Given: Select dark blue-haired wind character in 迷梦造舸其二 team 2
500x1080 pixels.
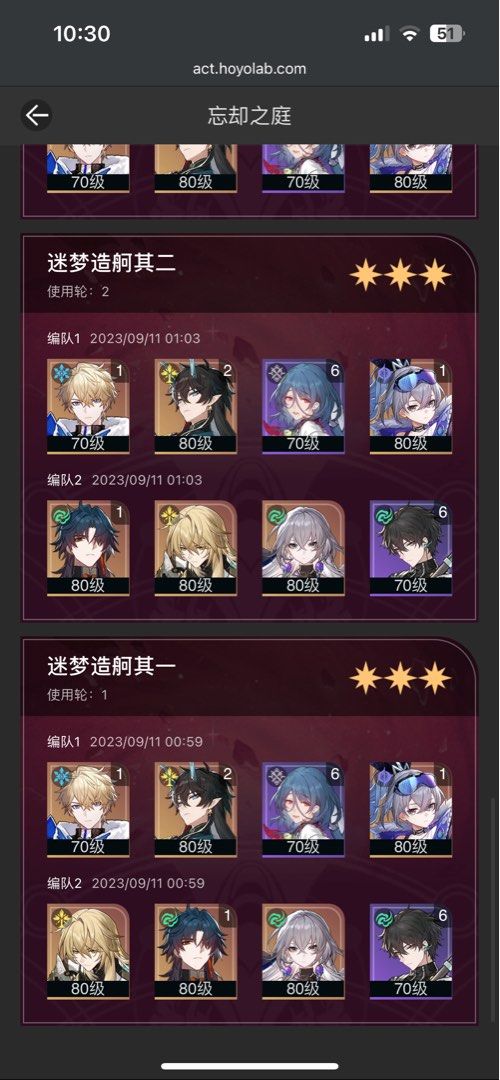Looking at the screenshot, I should (x=88, y=548).
